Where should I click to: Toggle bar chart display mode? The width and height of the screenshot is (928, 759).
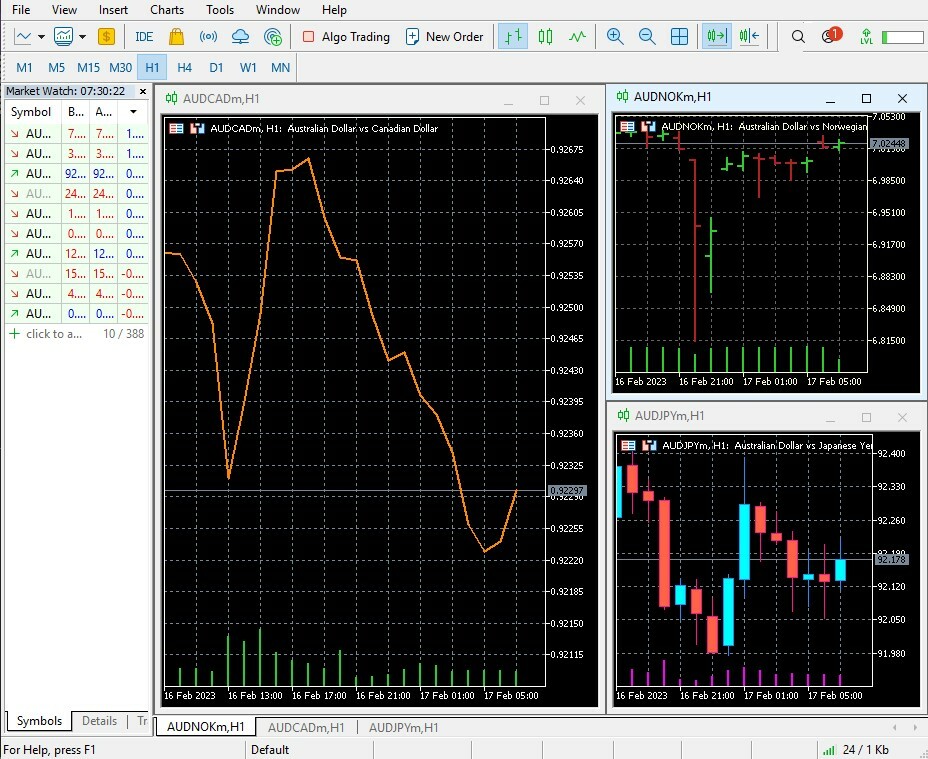point(513,37)
